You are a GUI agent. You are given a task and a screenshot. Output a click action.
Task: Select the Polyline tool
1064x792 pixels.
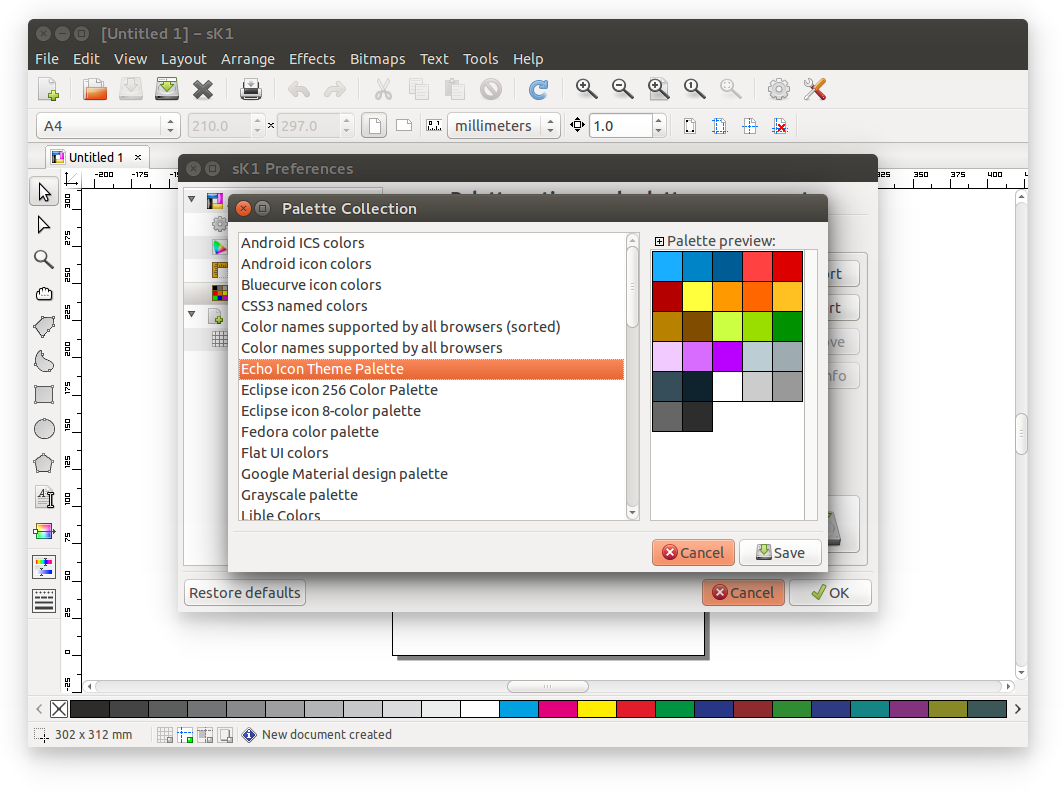click(x=44, y=327)
